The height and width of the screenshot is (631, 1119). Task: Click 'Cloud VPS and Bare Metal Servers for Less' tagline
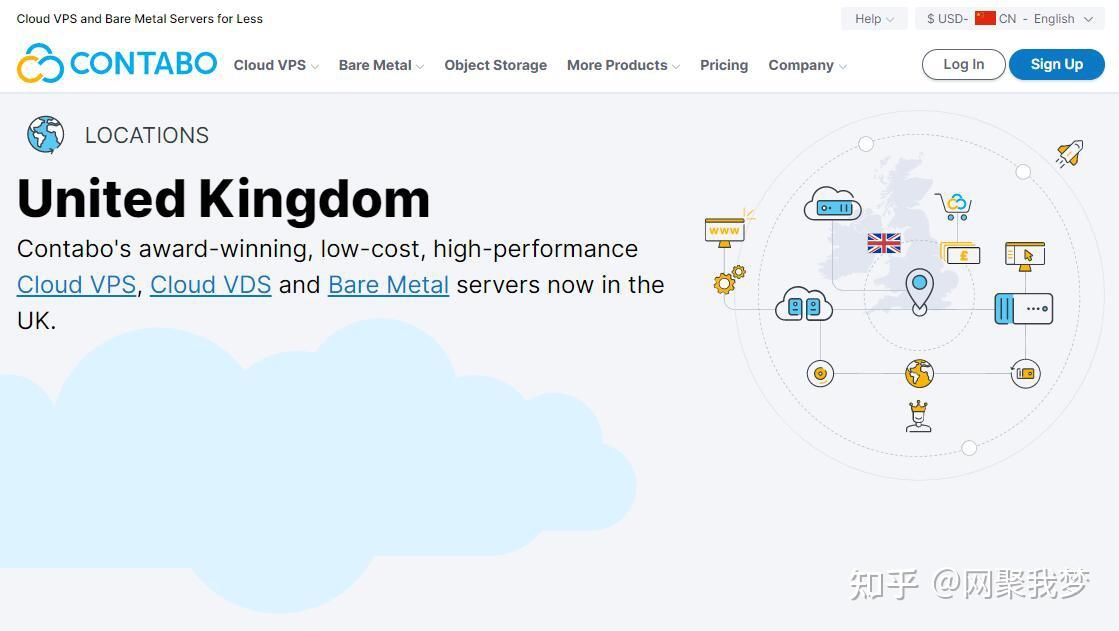[140, 19]
